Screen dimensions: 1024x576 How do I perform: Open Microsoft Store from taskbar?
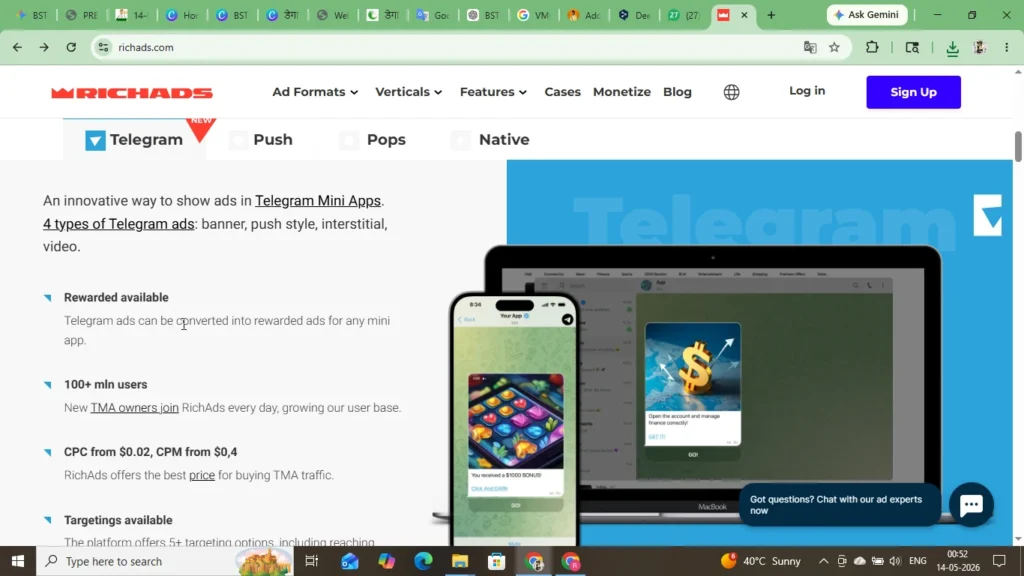coord(496,561)
